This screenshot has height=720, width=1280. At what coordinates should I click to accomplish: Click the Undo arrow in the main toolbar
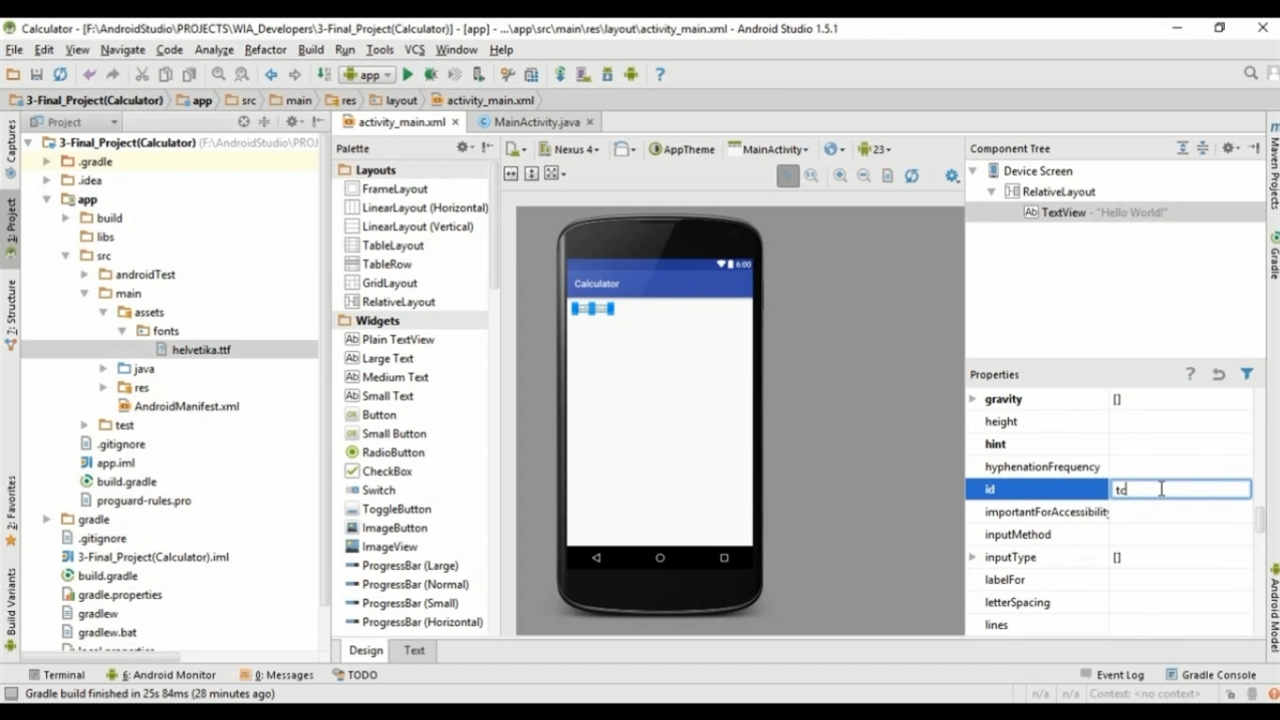click(x=90, y=75)
